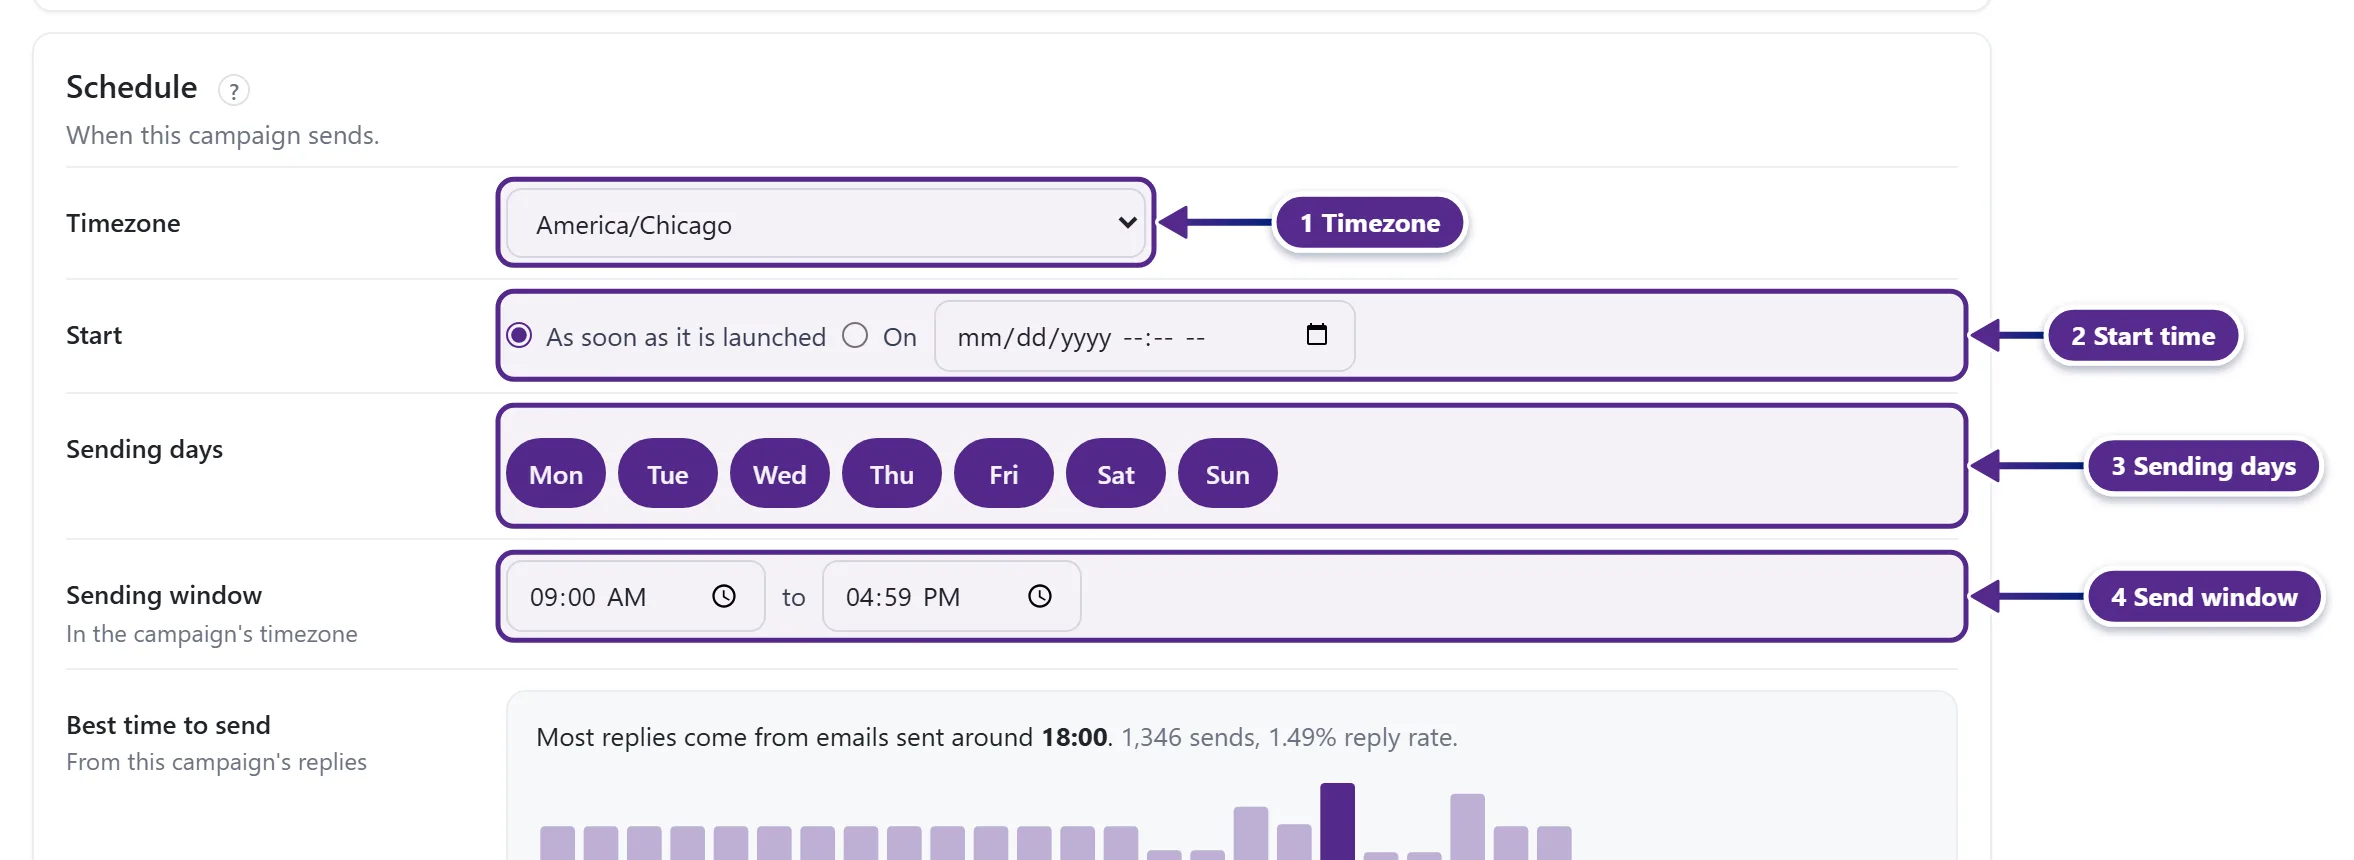
Task: Click the 'Schedule' section heading
Action: 132,88
